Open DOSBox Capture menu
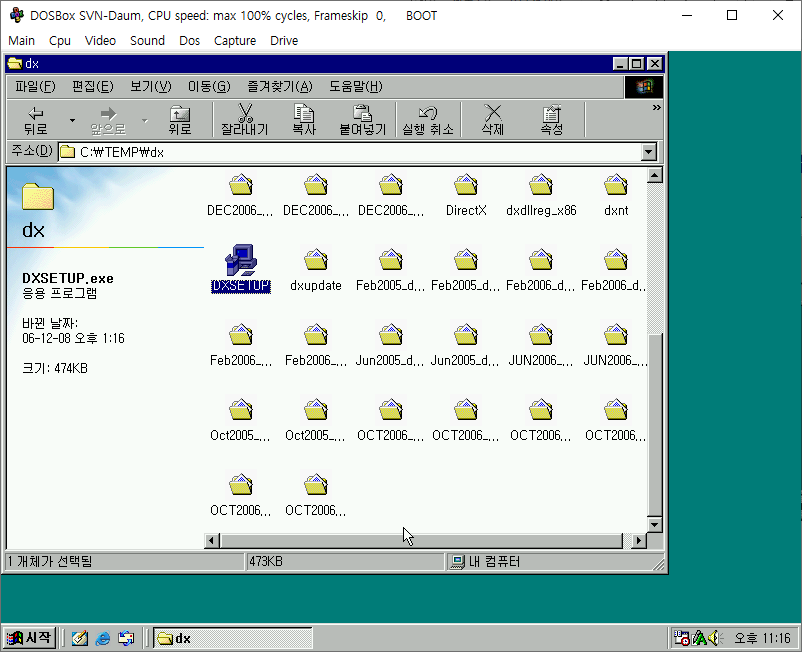The image size is (802, 652). (235, 40)
